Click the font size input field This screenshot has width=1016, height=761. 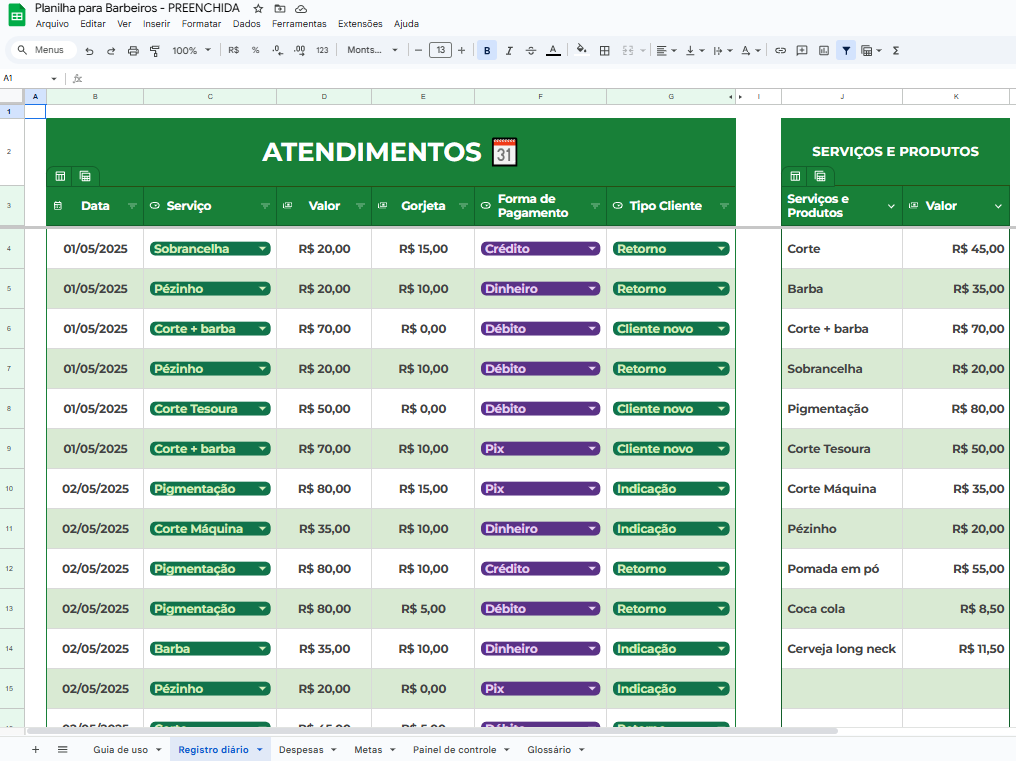[440, 50]
